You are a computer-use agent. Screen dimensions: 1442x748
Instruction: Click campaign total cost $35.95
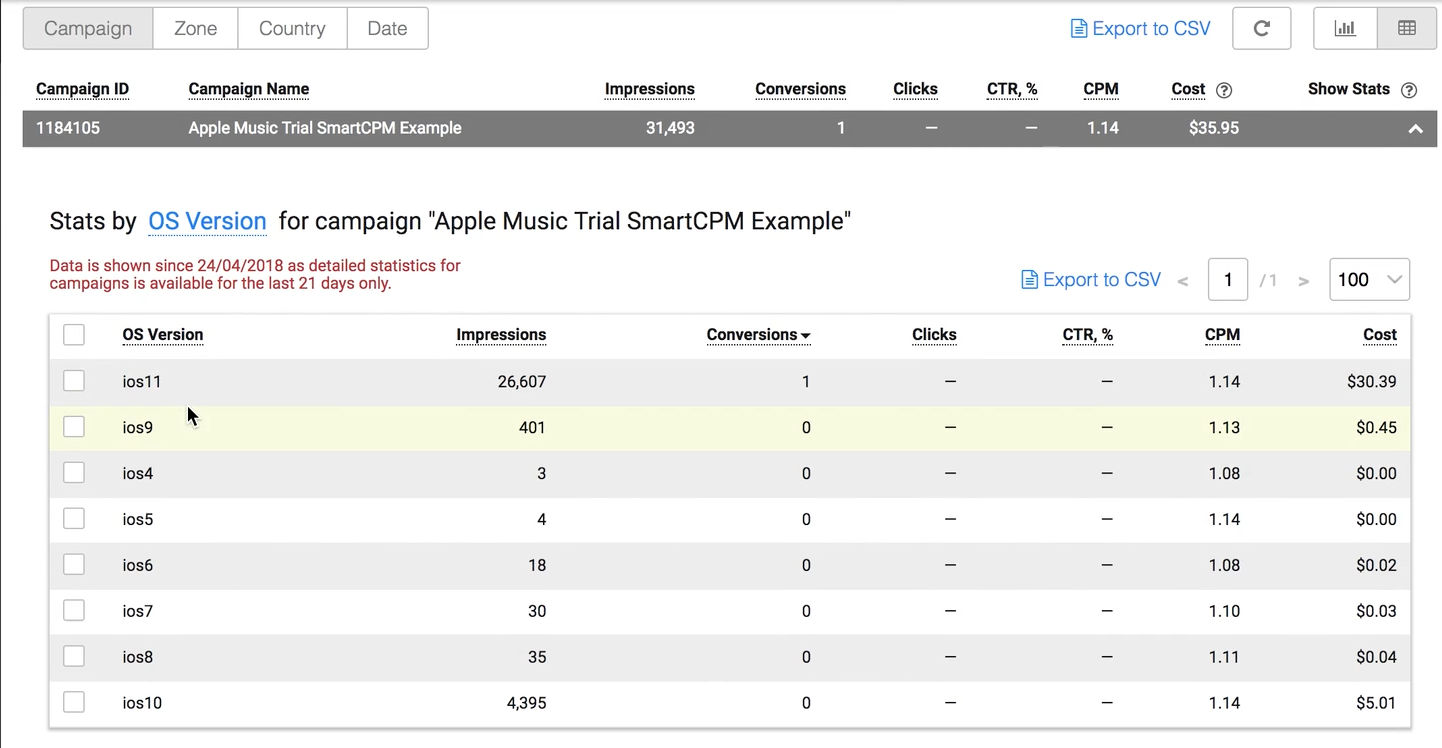click(x=1214, y=128)
